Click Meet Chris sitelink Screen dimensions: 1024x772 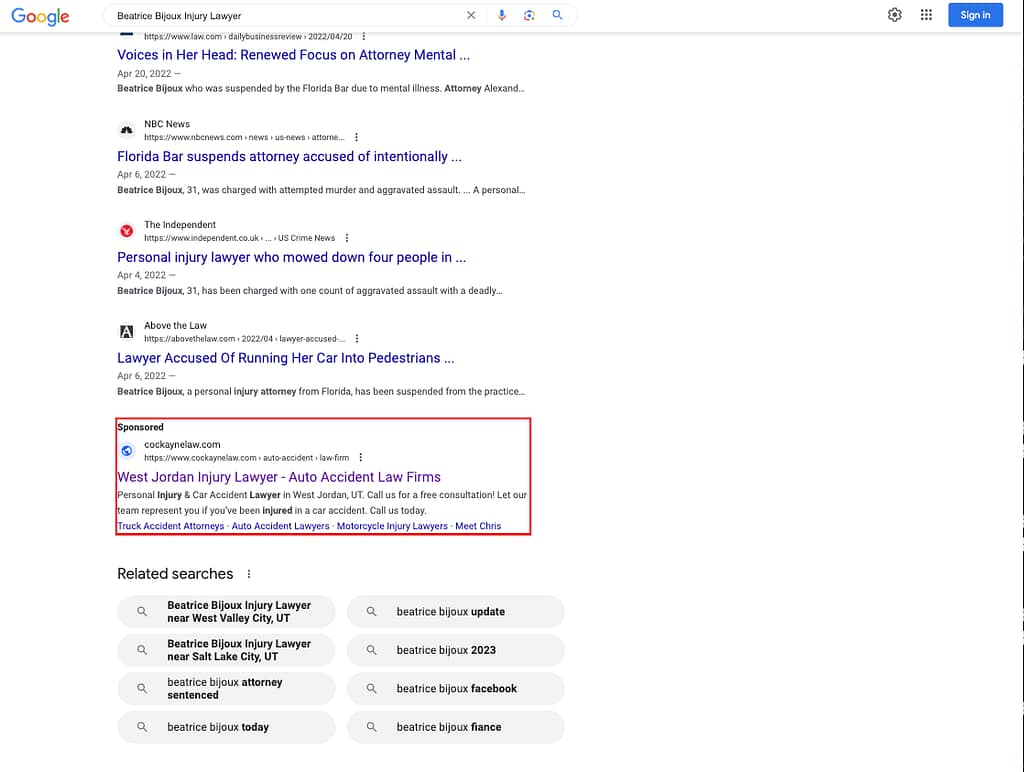(478, 526)
